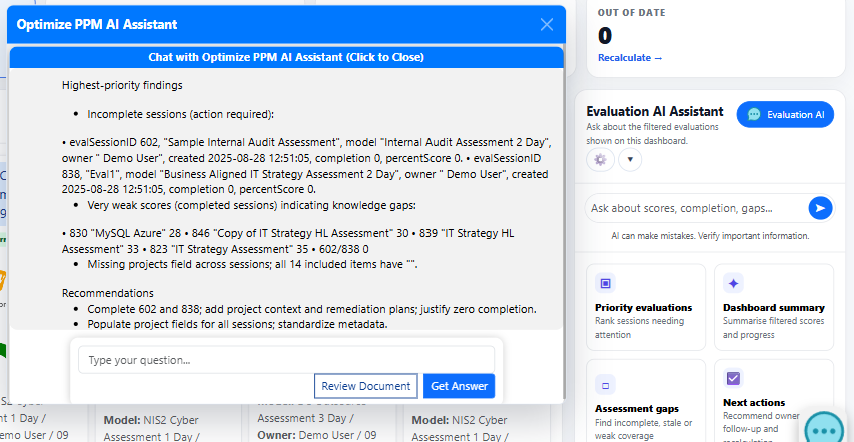
Task: Click the Out of Date count value 0
Action: pyautogui.click(x=605, y=36)
